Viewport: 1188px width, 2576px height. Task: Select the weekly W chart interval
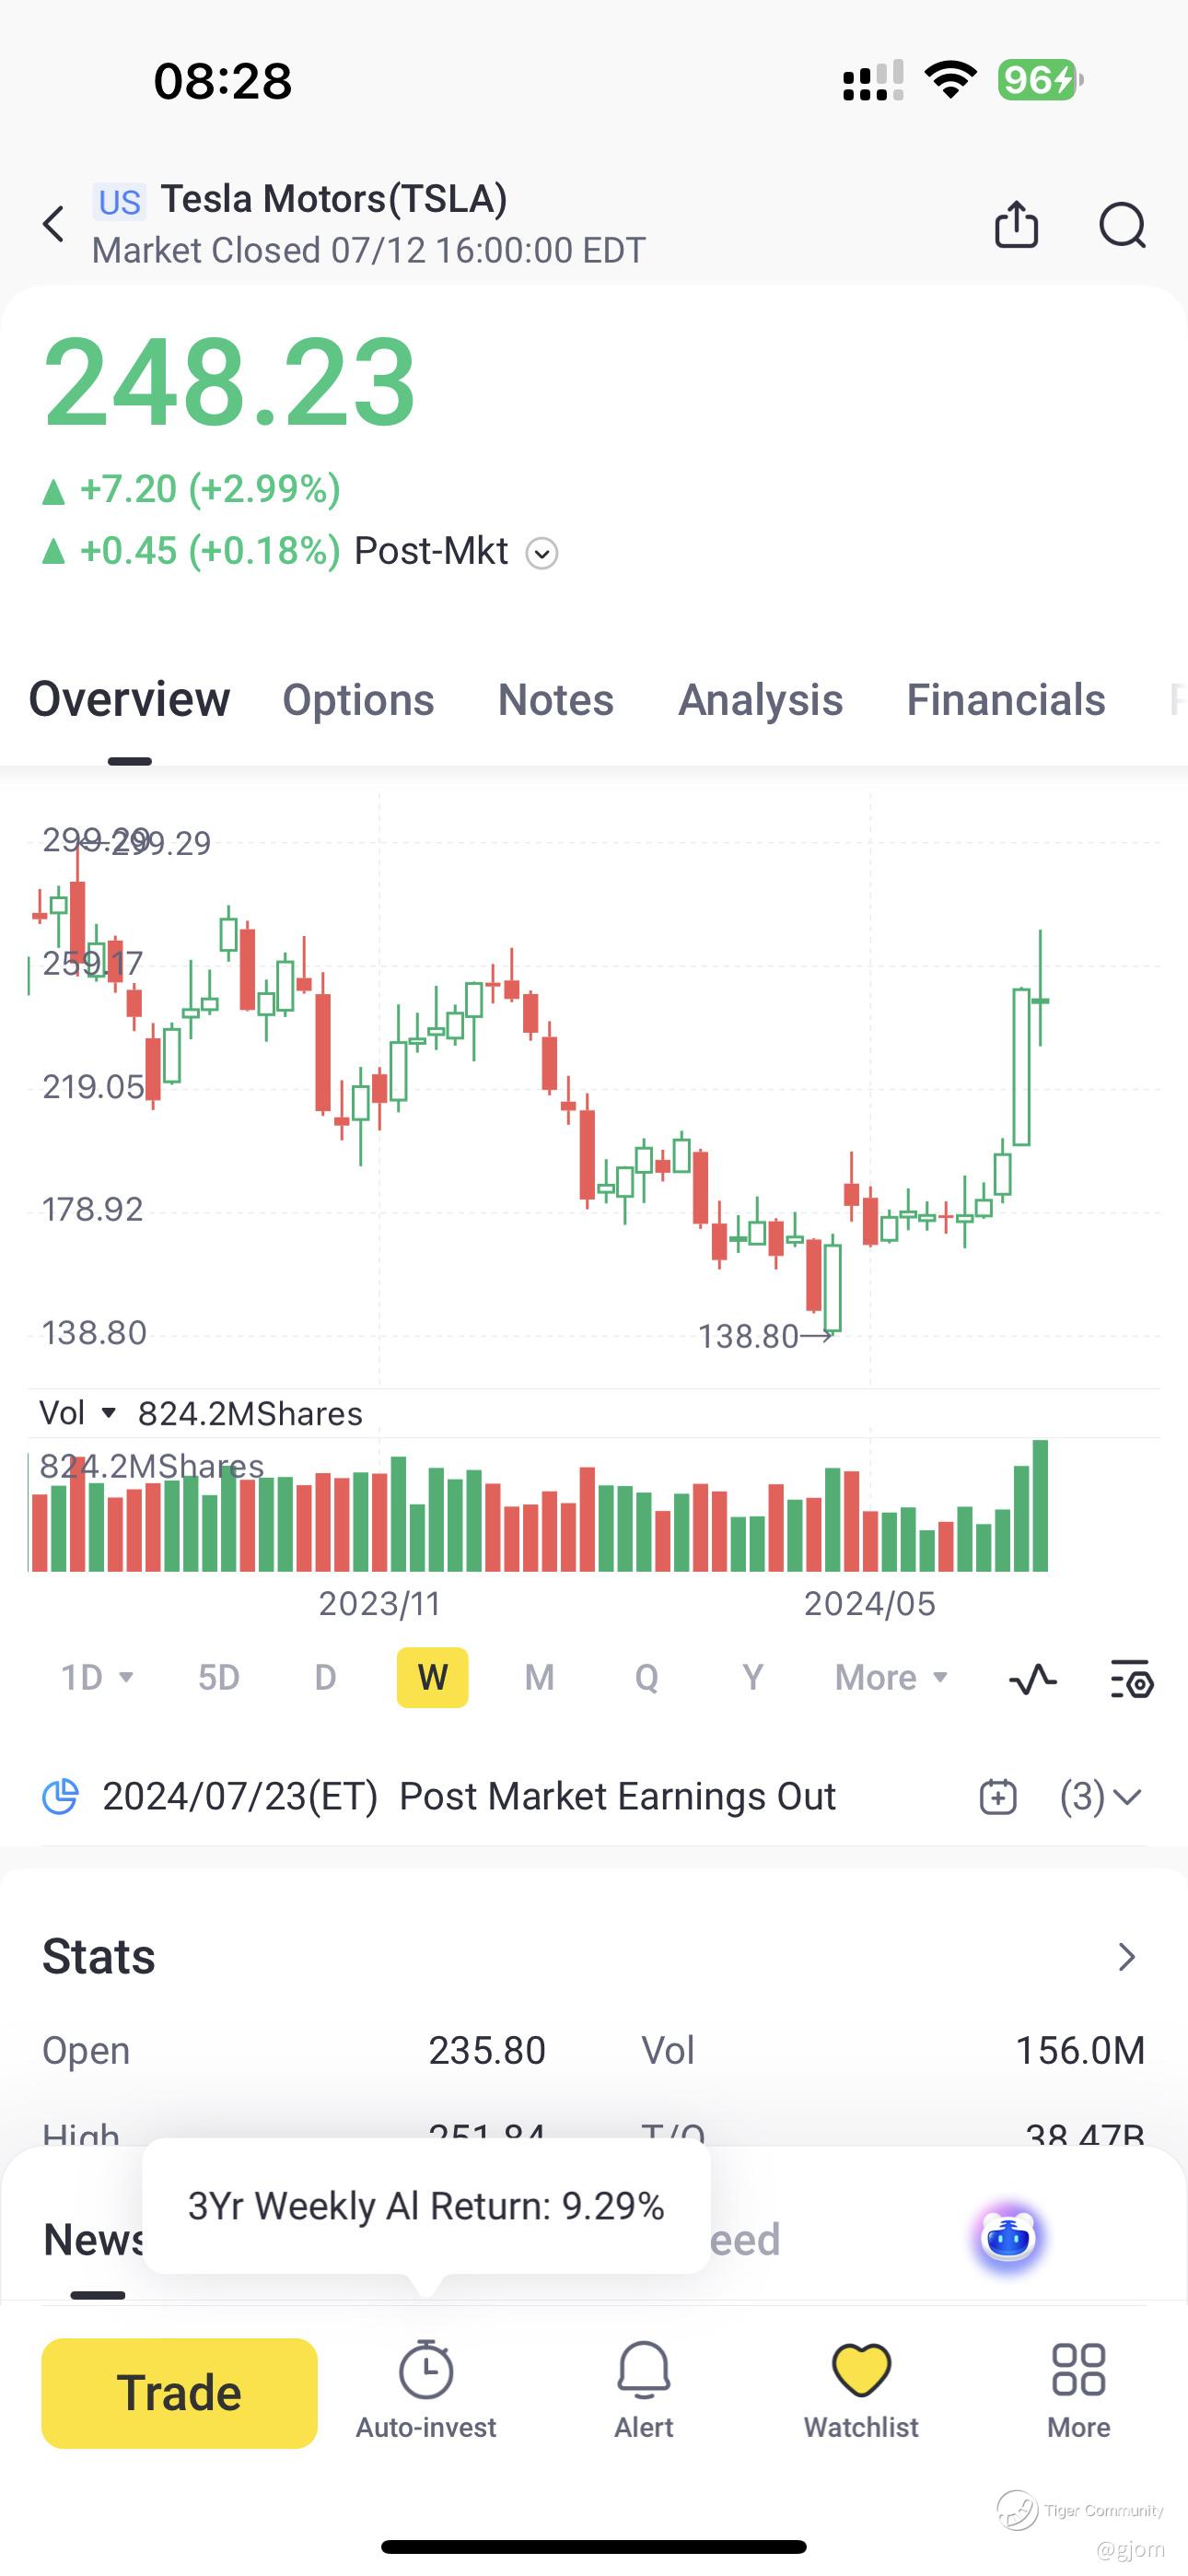tap(432, 1677)
